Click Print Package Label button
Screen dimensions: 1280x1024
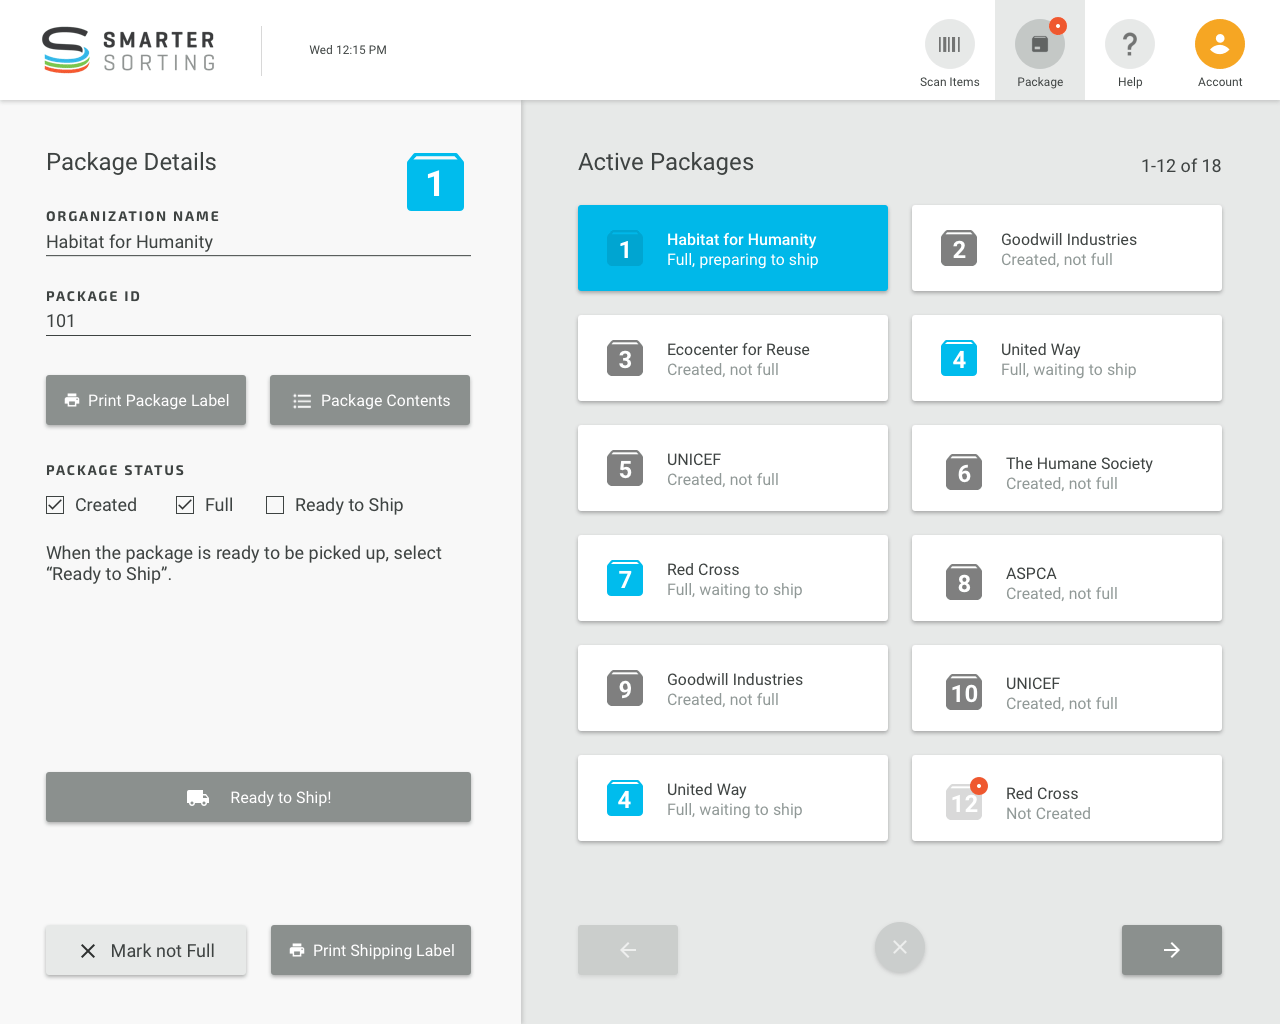coord(146,400)
